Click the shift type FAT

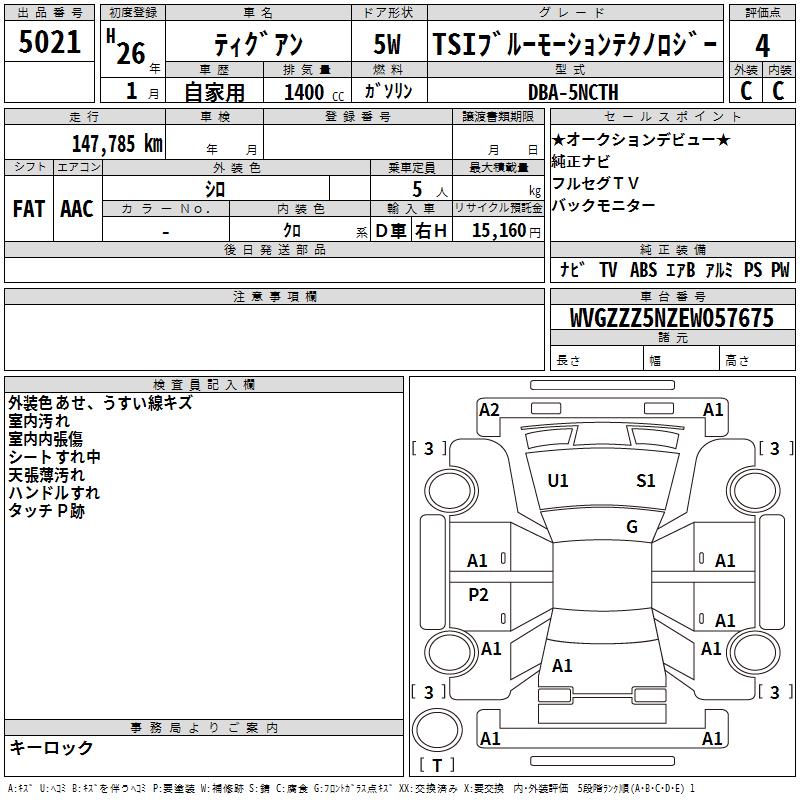29,209
